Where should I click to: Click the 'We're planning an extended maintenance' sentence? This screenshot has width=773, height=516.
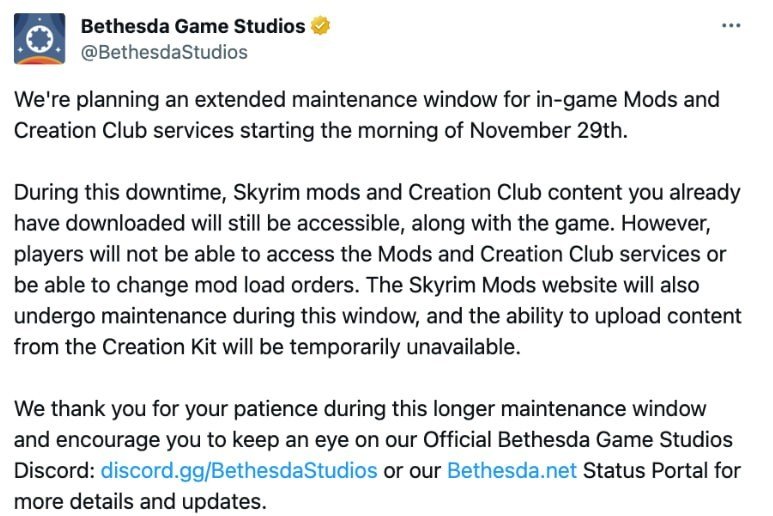[x=367, y=115]
